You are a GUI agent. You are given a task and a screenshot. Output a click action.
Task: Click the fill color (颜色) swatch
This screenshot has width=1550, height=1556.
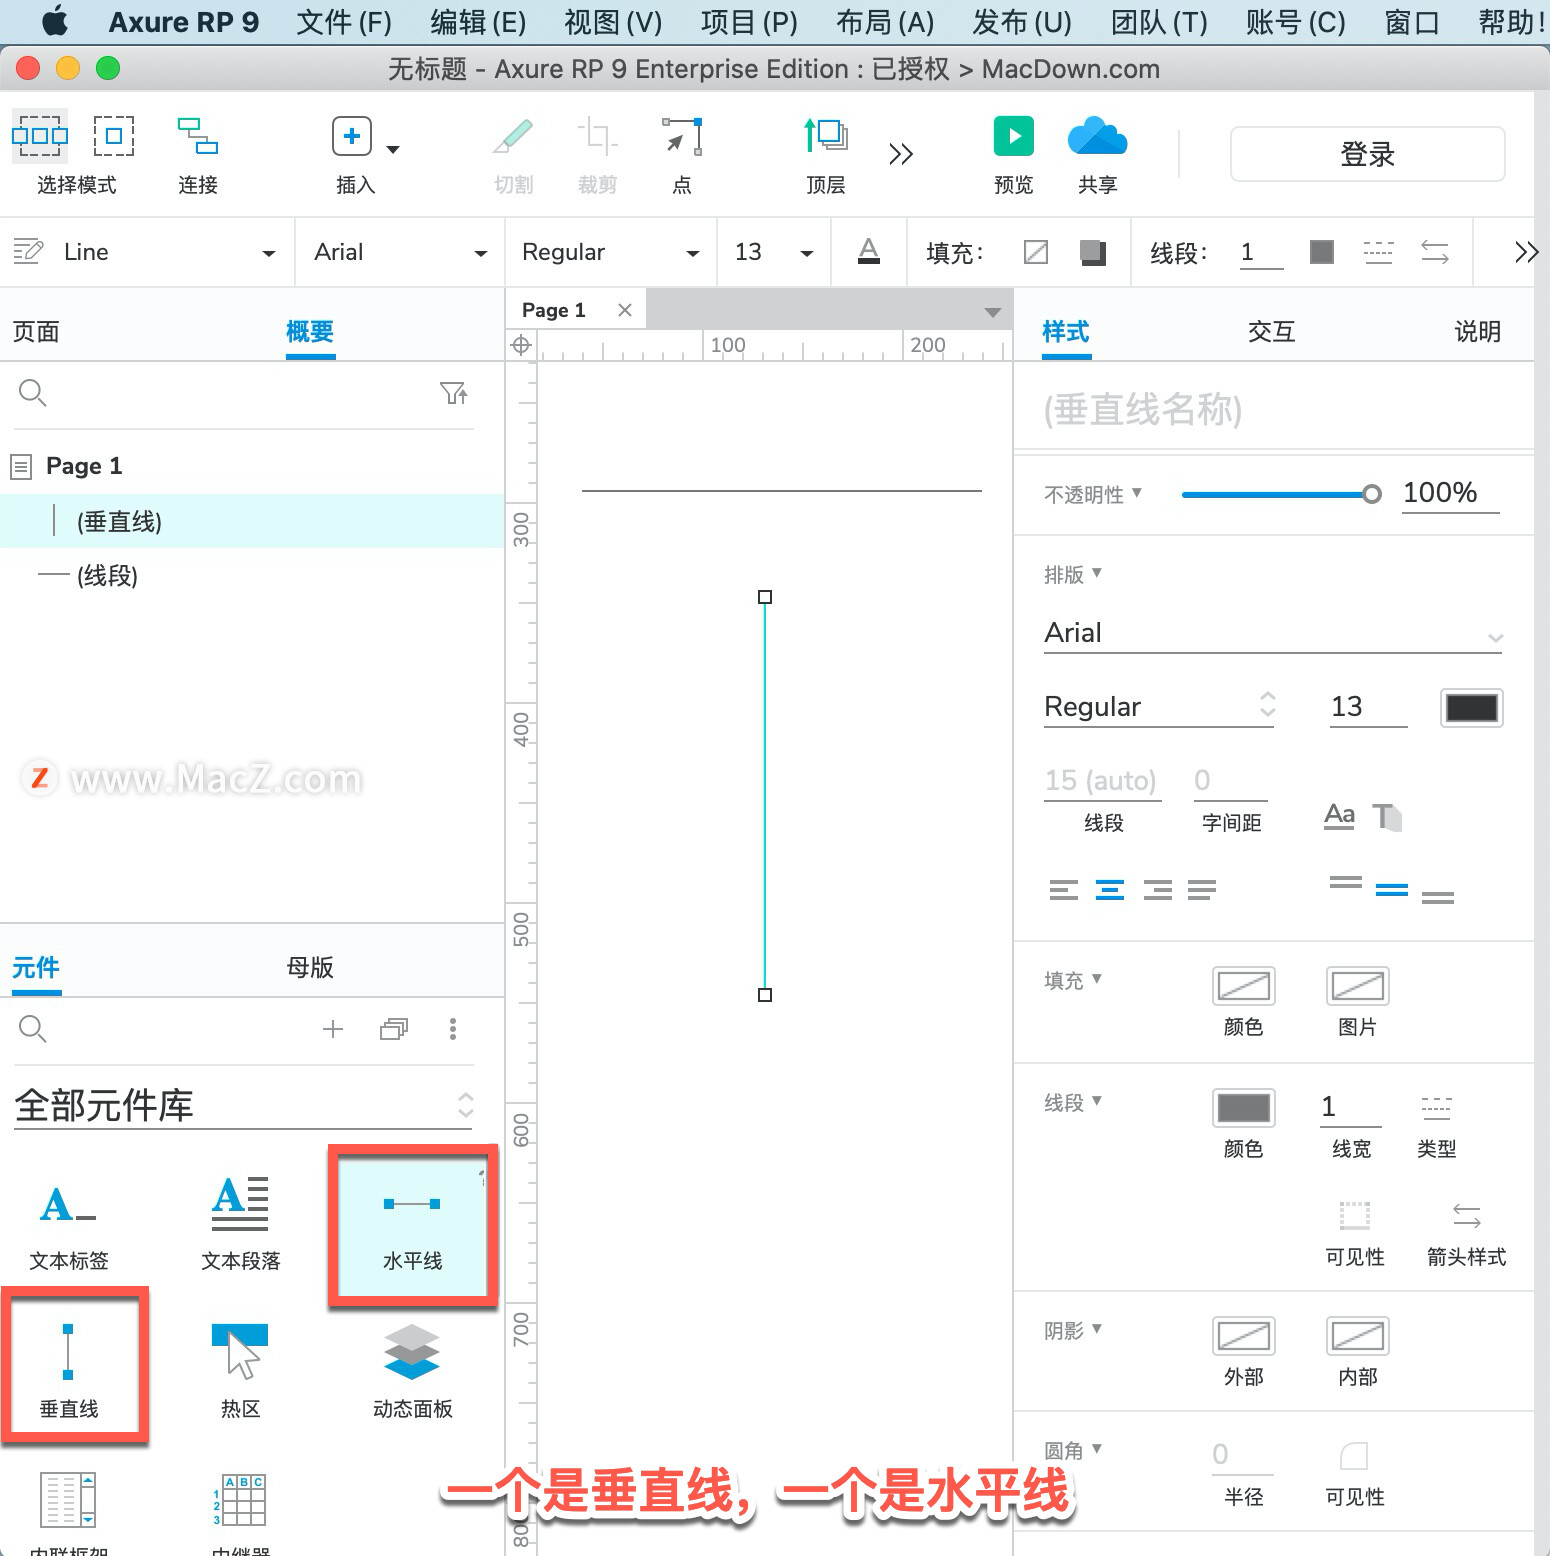(1244, 986)
